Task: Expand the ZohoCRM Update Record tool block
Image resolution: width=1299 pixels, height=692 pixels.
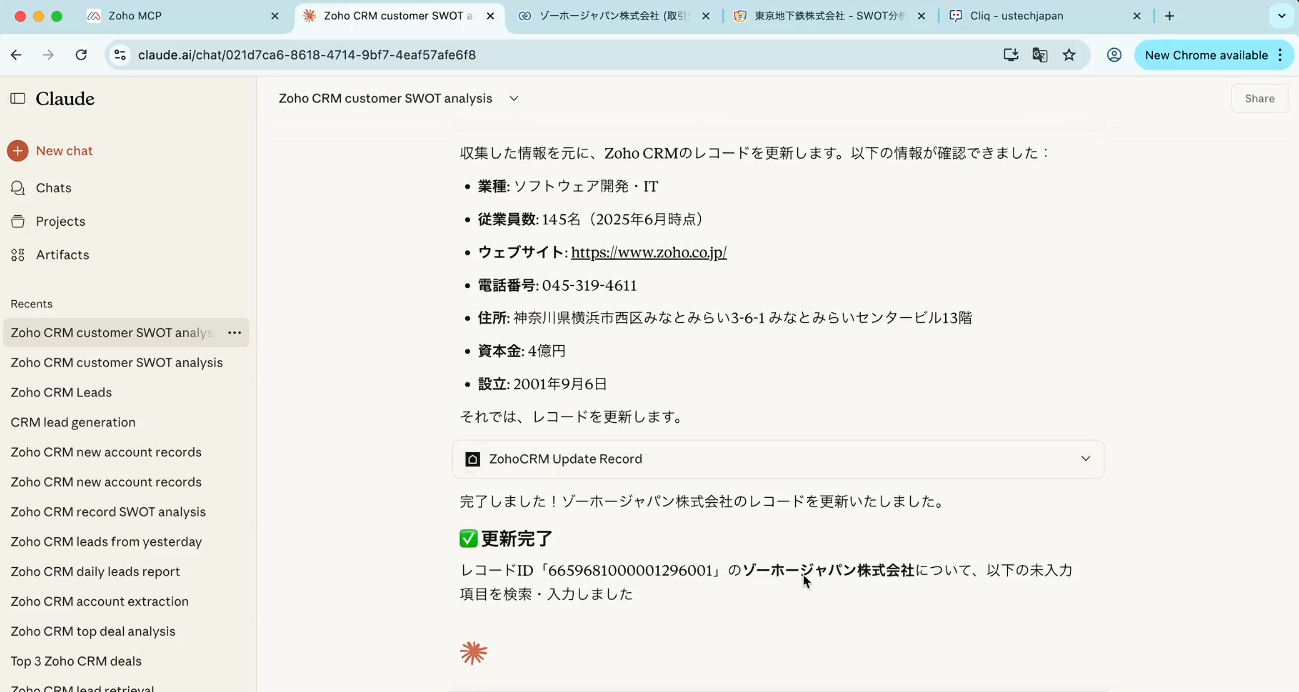Action: click(x=778, y=459)
